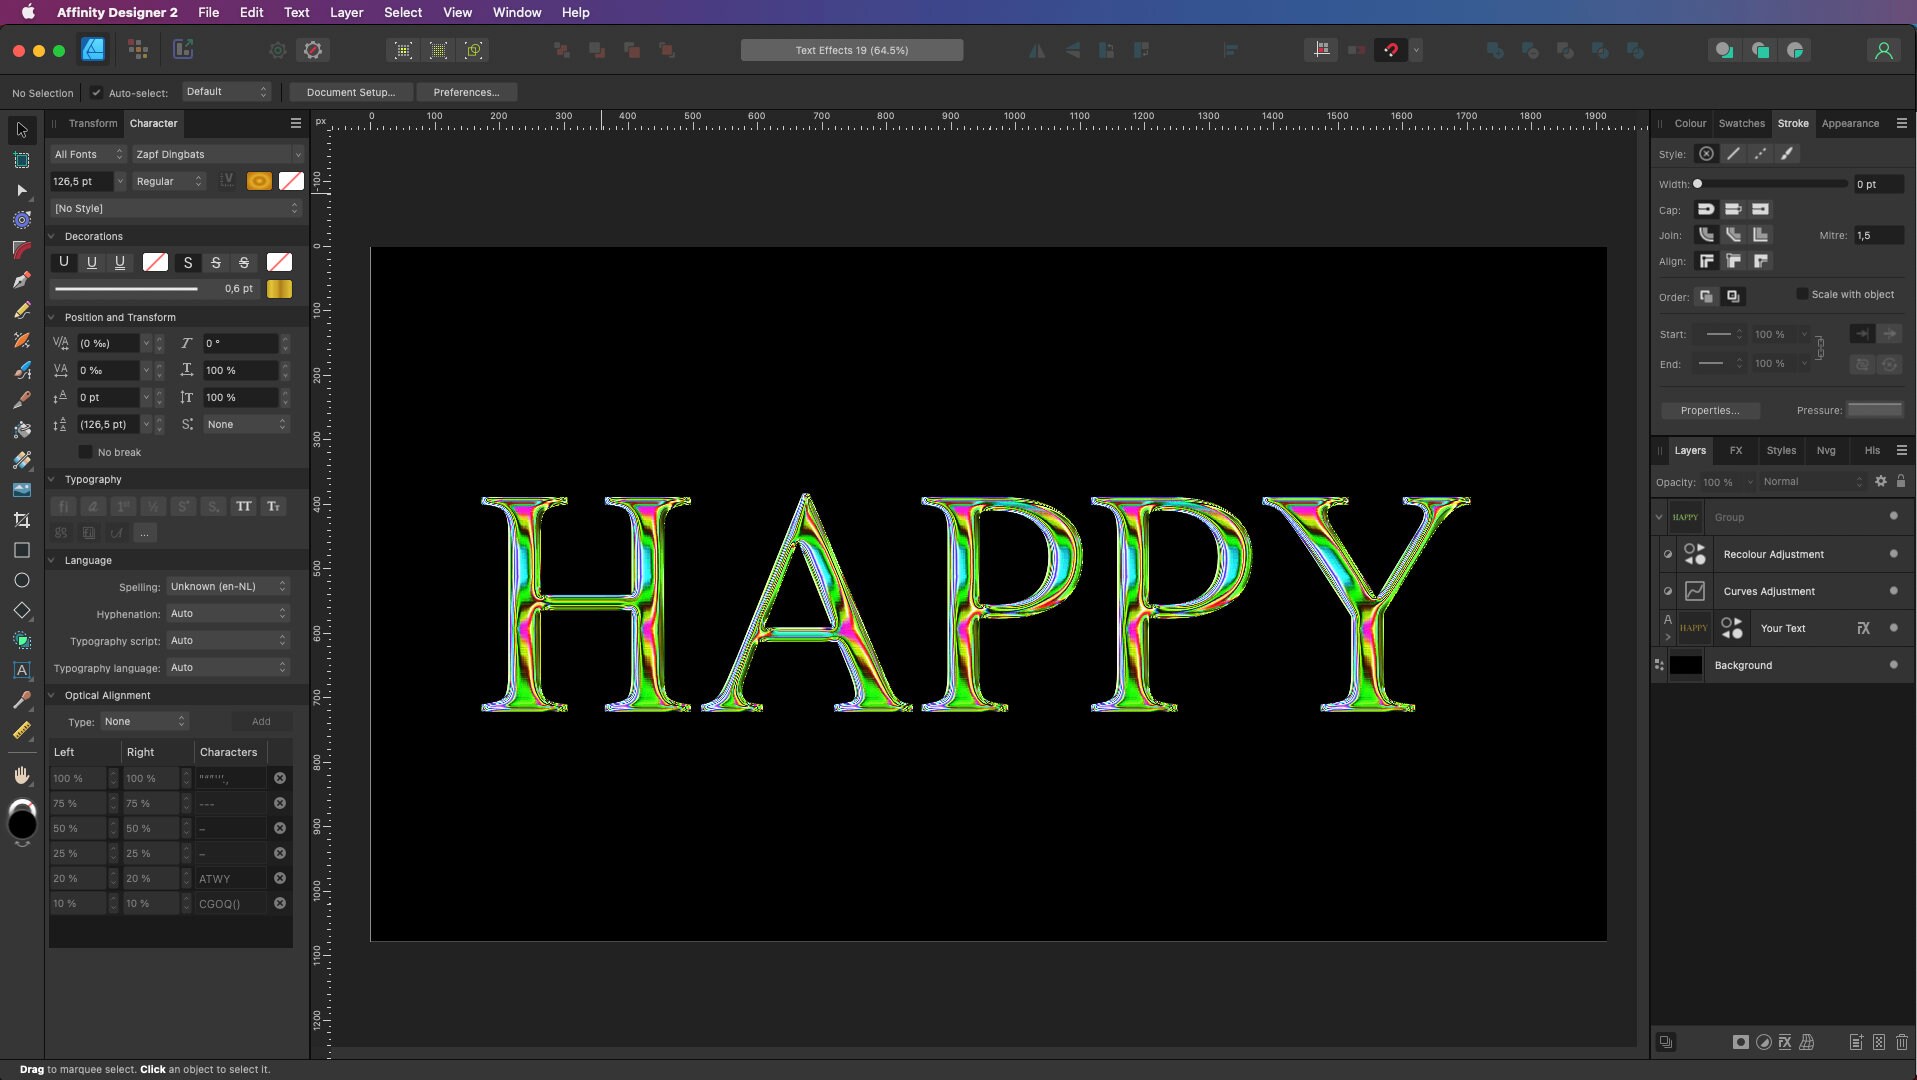Select the Crop tool
Screen dimensions: 1917x1080
(22, 520)
